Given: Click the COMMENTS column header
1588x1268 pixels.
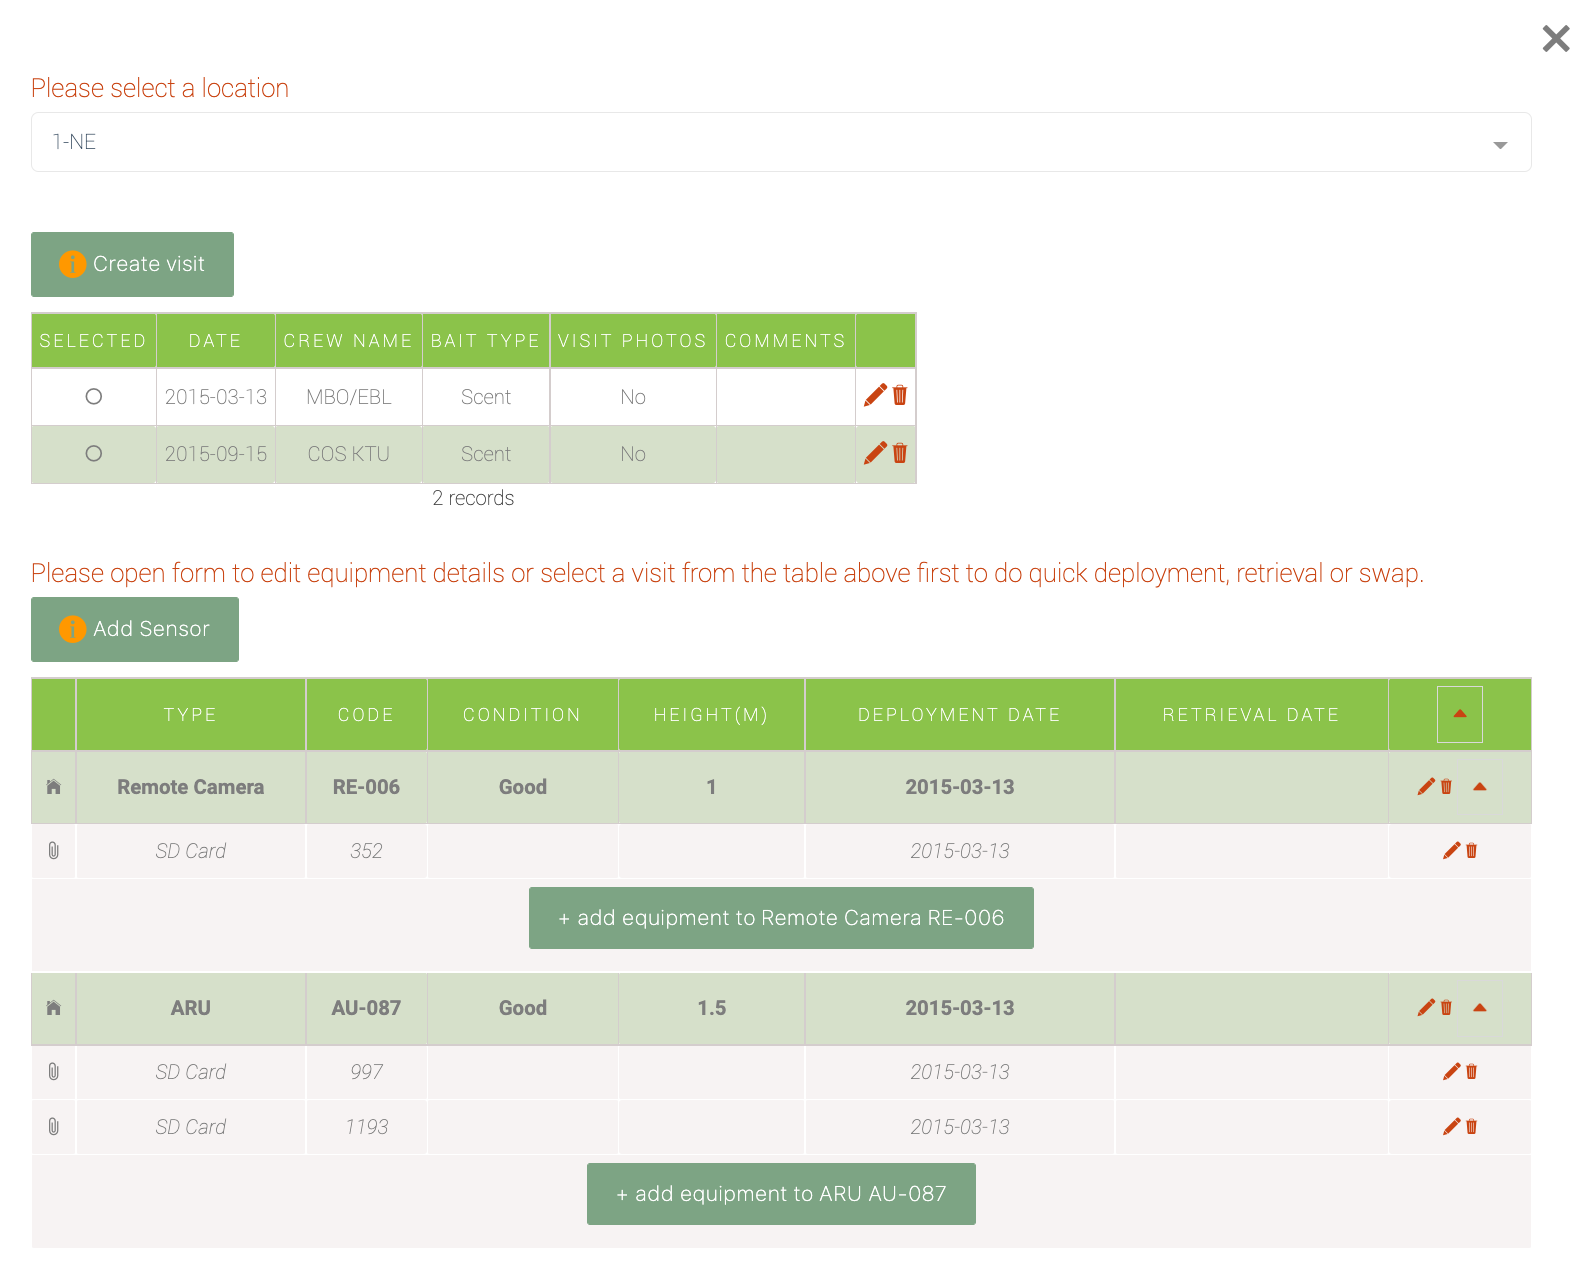Looking at the screenshot, I should pos(786,341).
